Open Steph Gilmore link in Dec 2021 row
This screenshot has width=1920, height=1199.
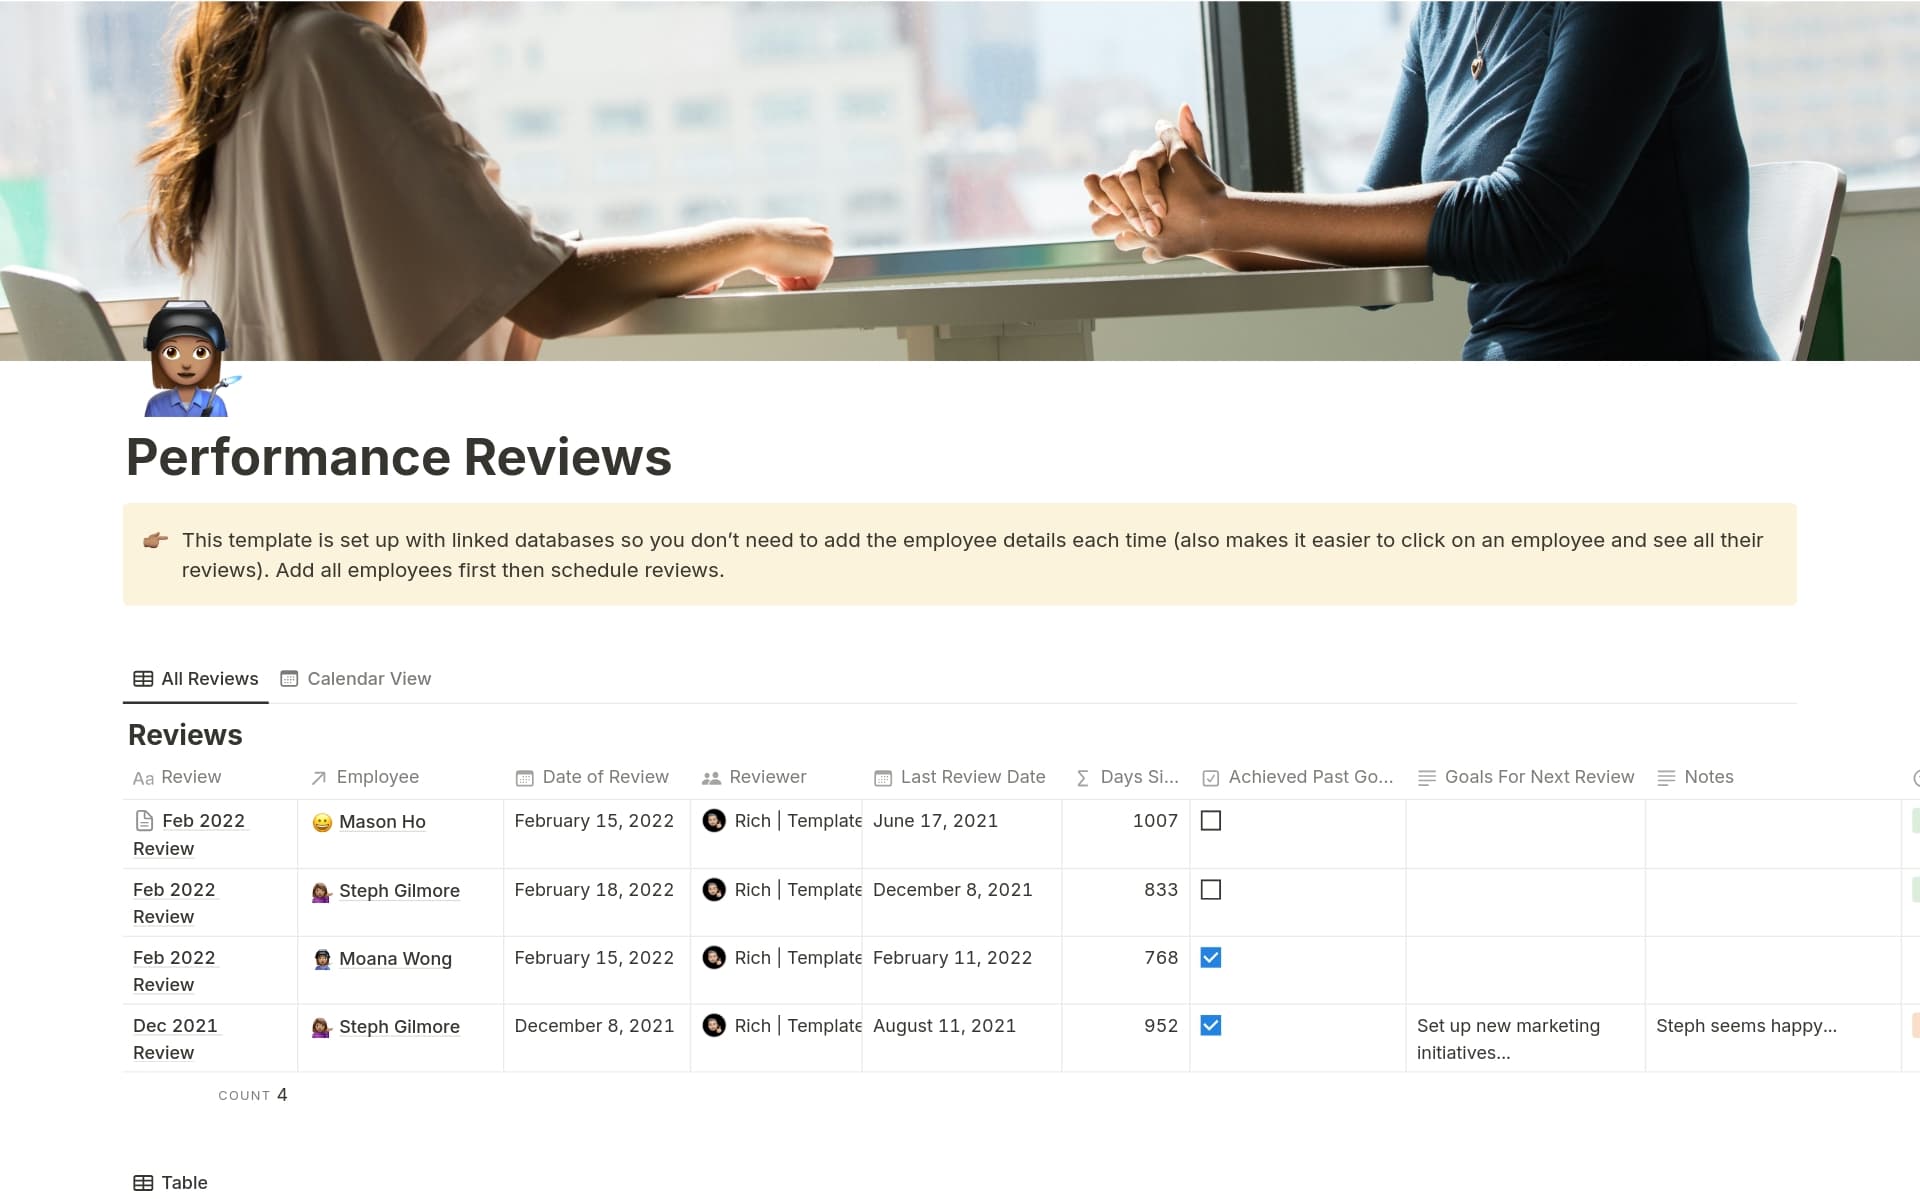(x=399, y=1027)
